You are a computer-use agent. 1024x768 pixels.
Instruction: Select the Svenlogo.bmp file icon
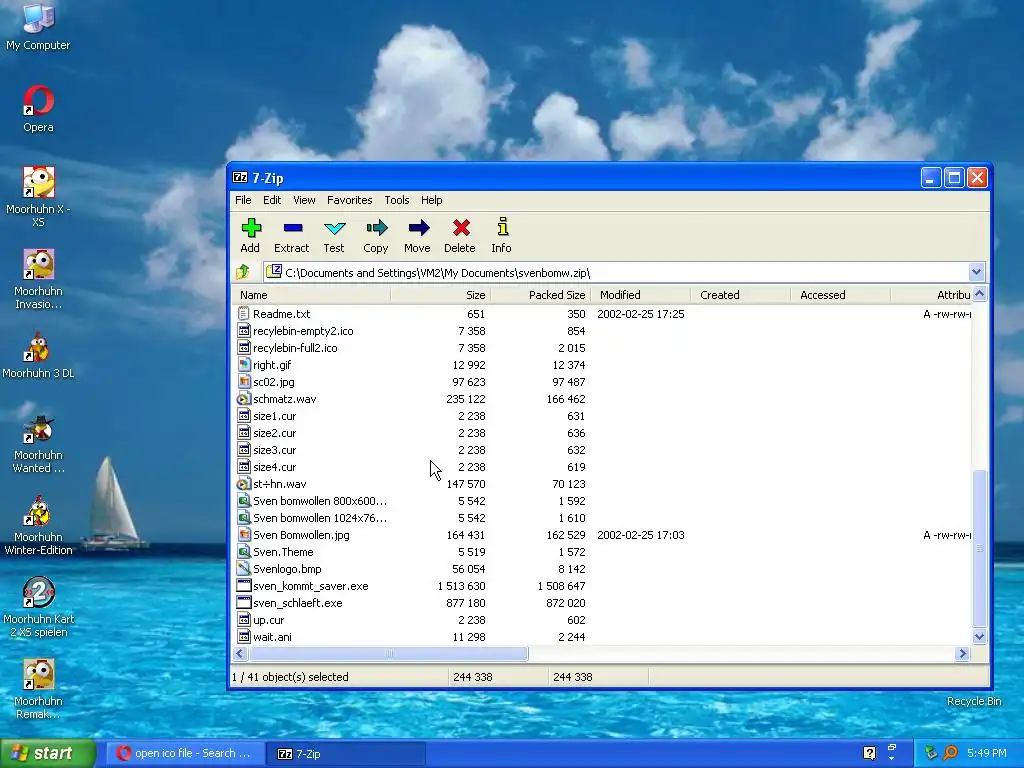point(244,569)
